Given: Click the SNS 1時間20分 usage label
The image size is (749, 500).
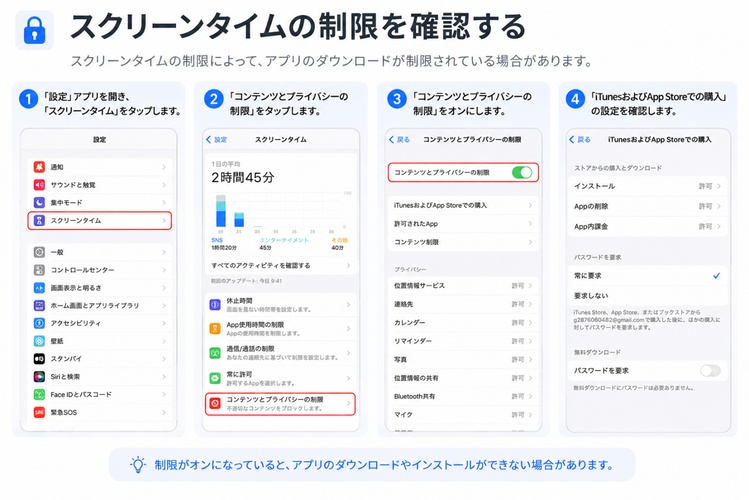Looking at the screenshot, I should pos(224,244).
